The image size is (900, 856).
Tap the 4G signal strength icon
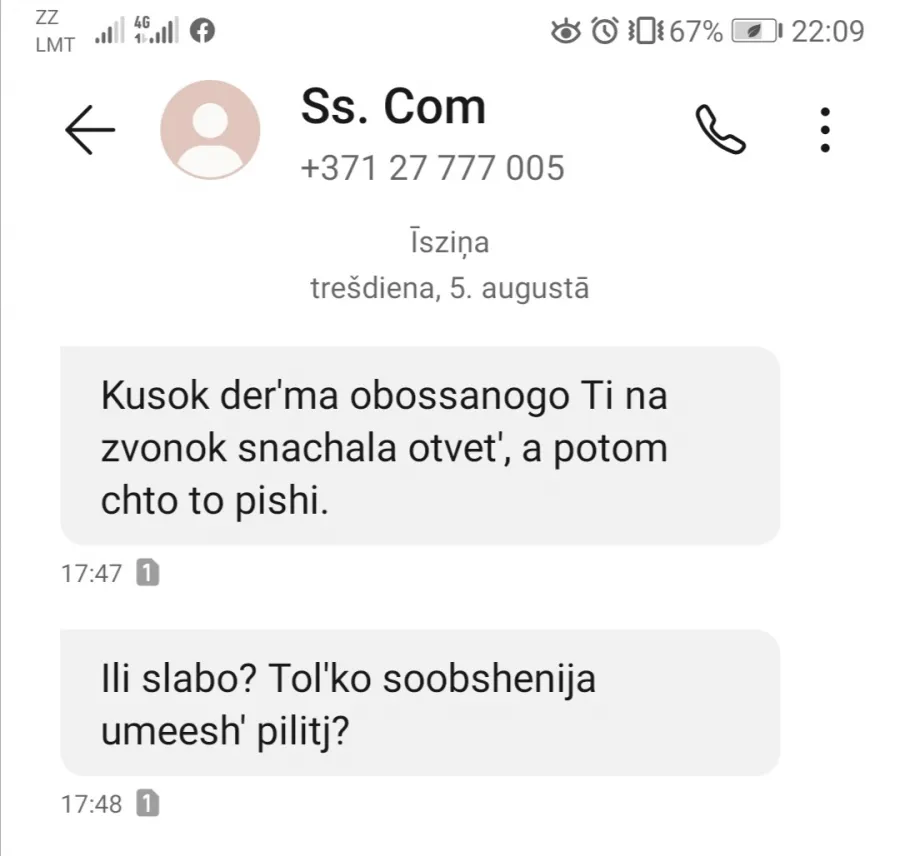point(156,30)
